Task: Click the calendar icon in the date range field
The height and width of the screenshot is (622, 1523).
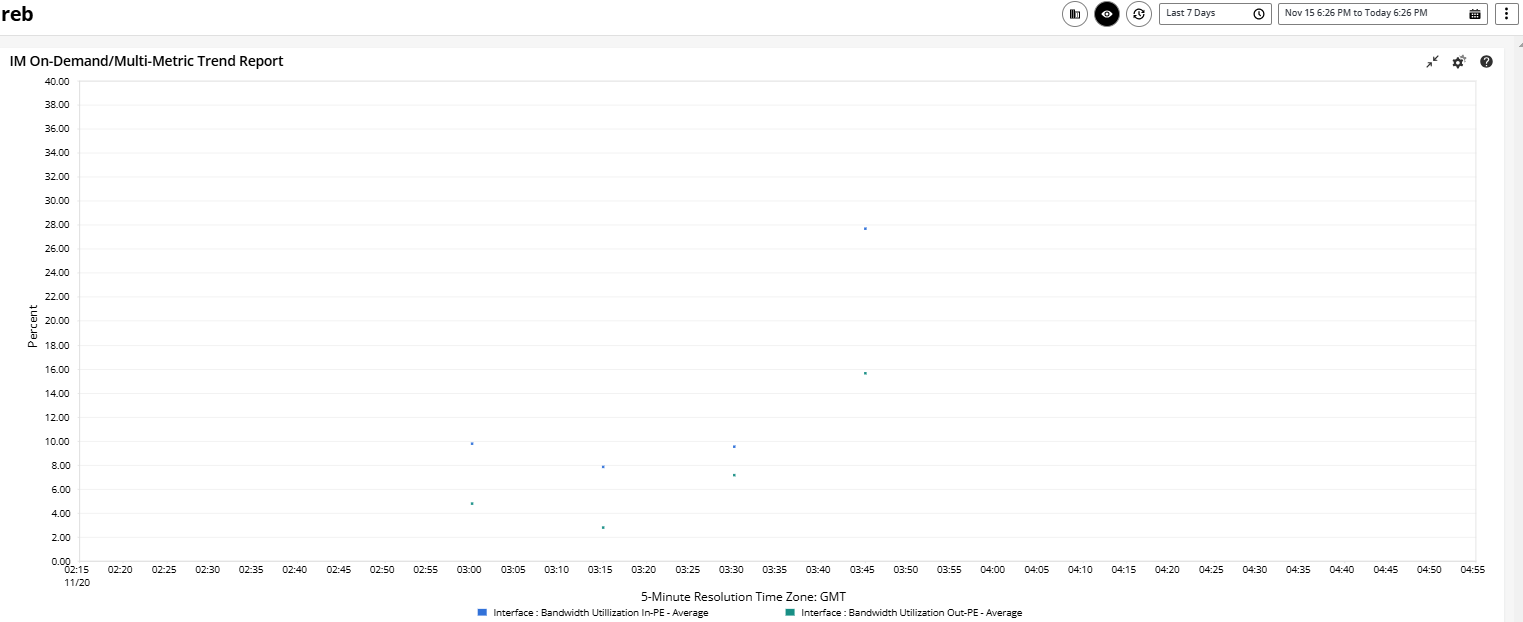Action: pyautogui.click(x=1474, y=14)
